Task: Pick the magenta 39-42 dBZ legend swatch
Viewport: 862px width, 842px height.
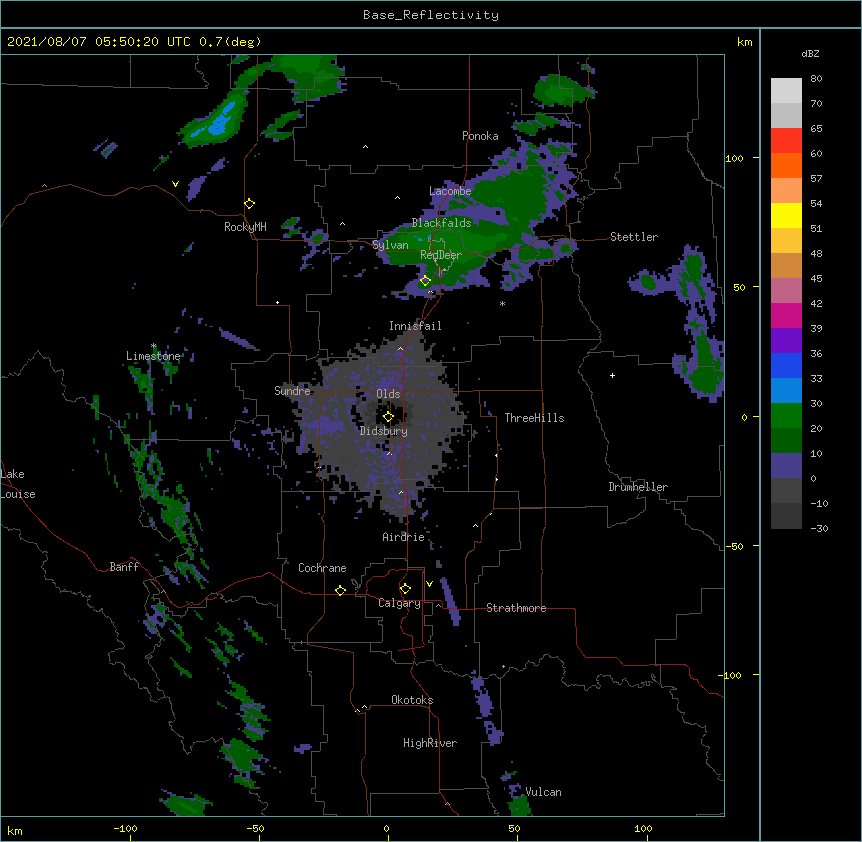Action: (x=786, y=315)
